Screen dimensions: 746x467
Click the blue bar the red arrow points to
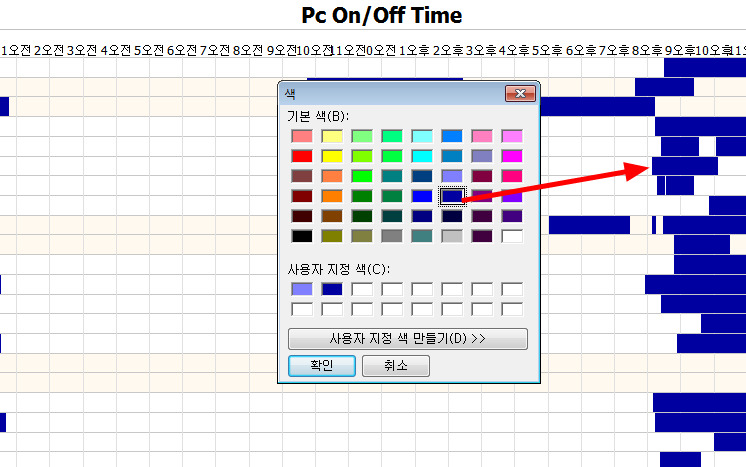(685, 165)
